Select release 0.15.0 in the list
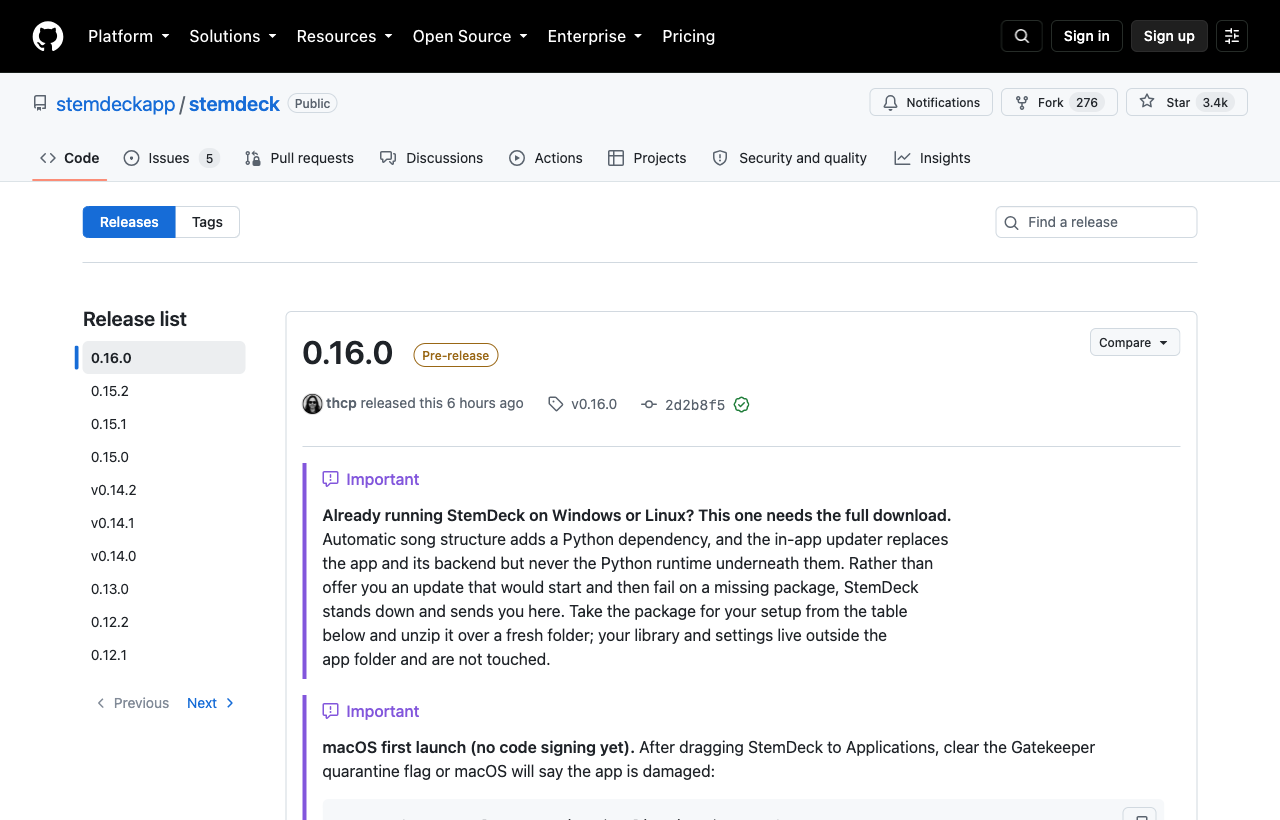The height and width of the screenshot is (820, 1280). click(x=164, y=457)
